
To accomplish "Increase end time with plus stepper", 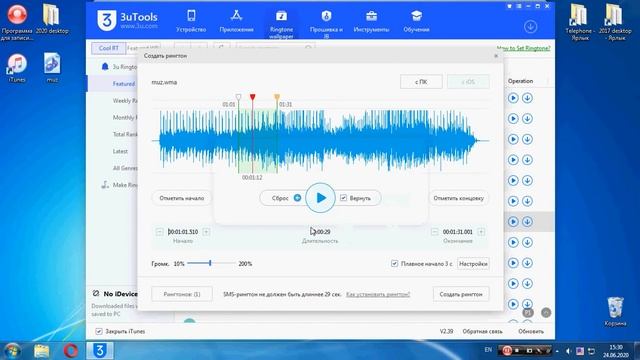I will coord(481,232).
